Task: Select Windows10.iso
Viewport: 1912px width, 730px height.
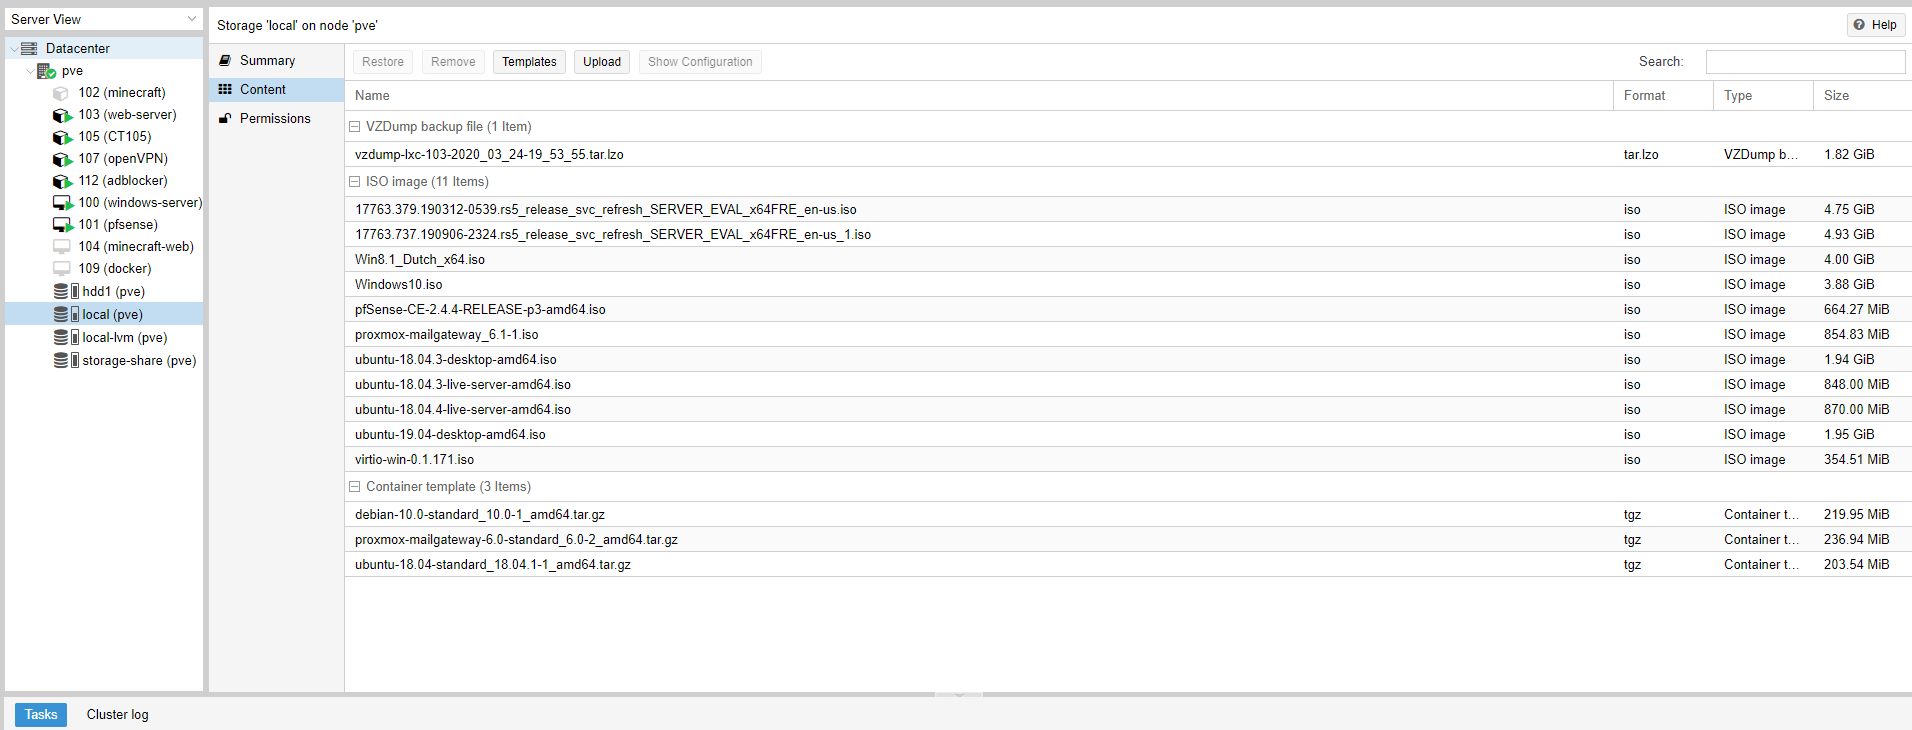Action: 1128,284
